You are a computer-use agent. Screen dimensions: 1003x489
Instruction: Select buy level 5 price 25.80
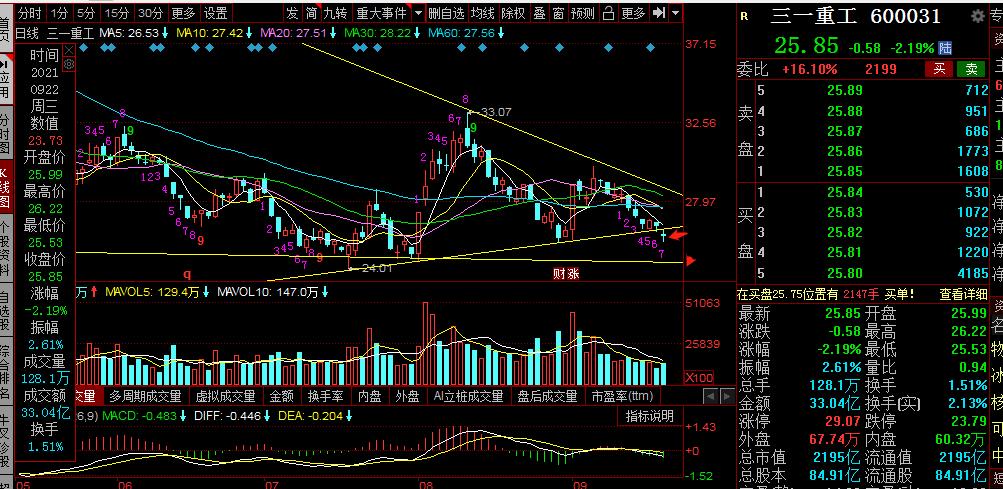coord(844,273)
